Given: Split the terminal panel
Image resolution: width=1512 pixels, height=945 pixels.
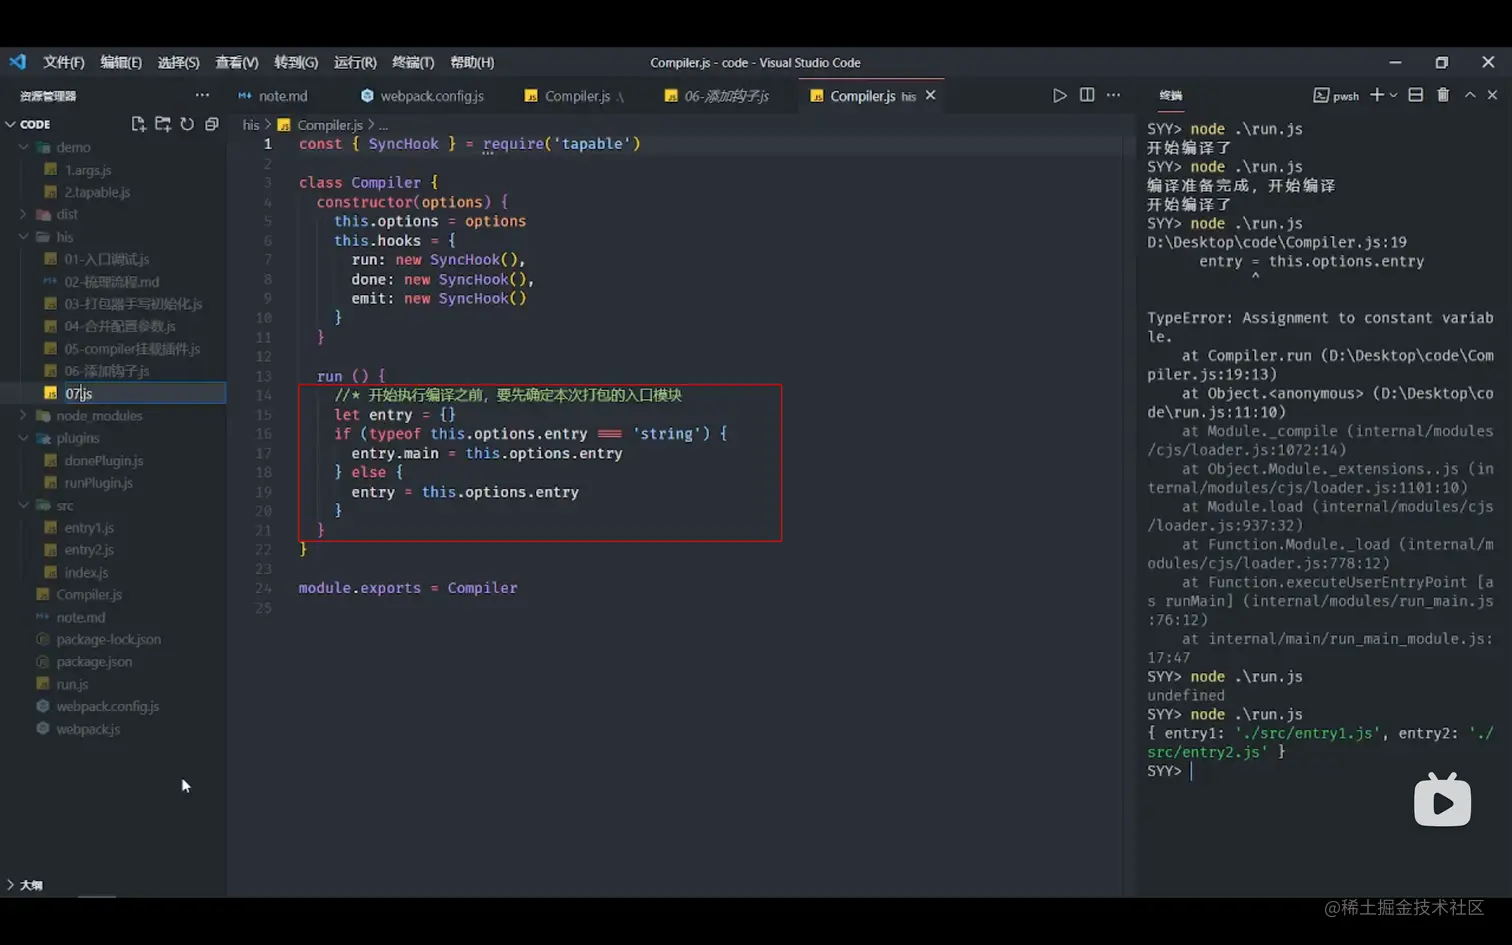Looking at the screenshot, I should (x=1416, y=95).
